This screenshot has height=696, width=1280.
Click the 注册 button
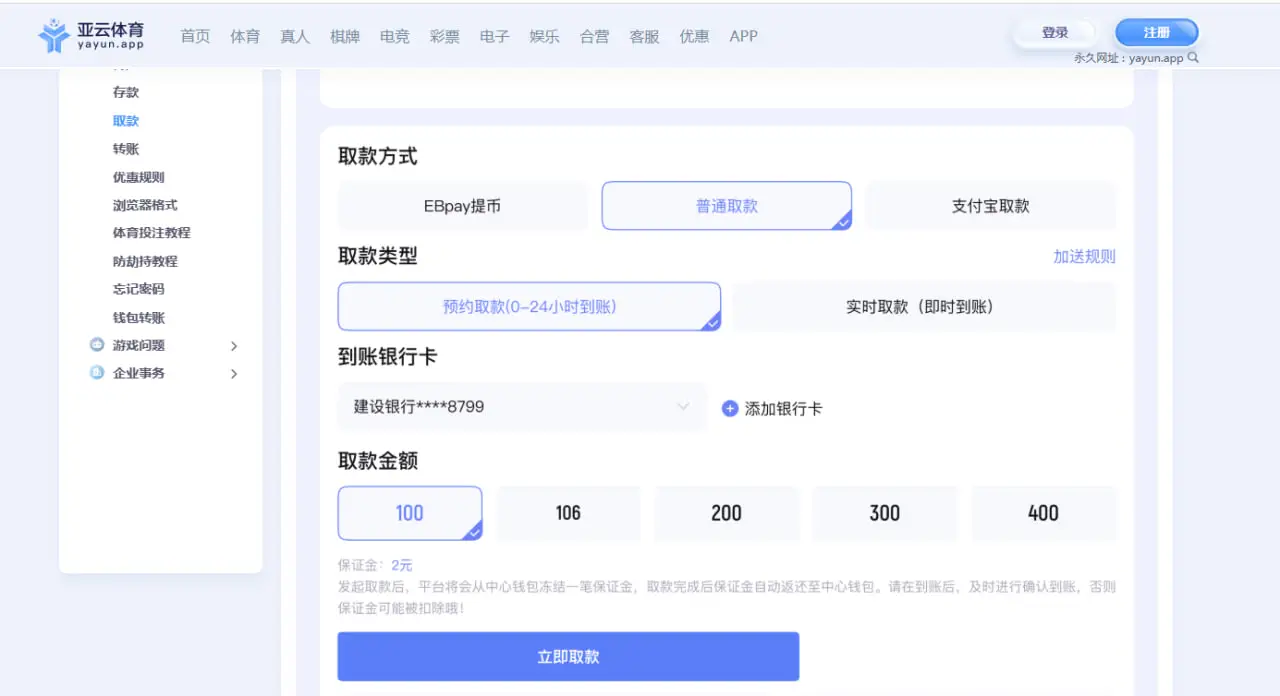point(1157,33)
